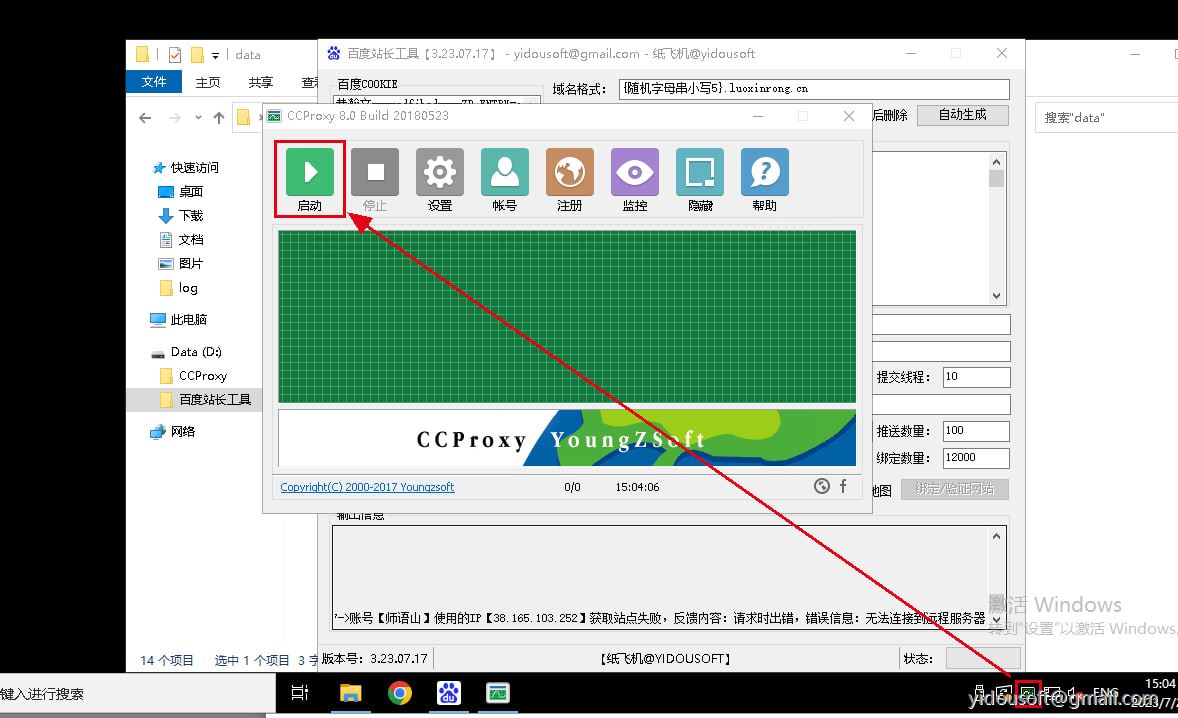Screen dimensions: 1178x718
Task: Open recent locations dropdown in Explorer
Action: click(198, 118)
